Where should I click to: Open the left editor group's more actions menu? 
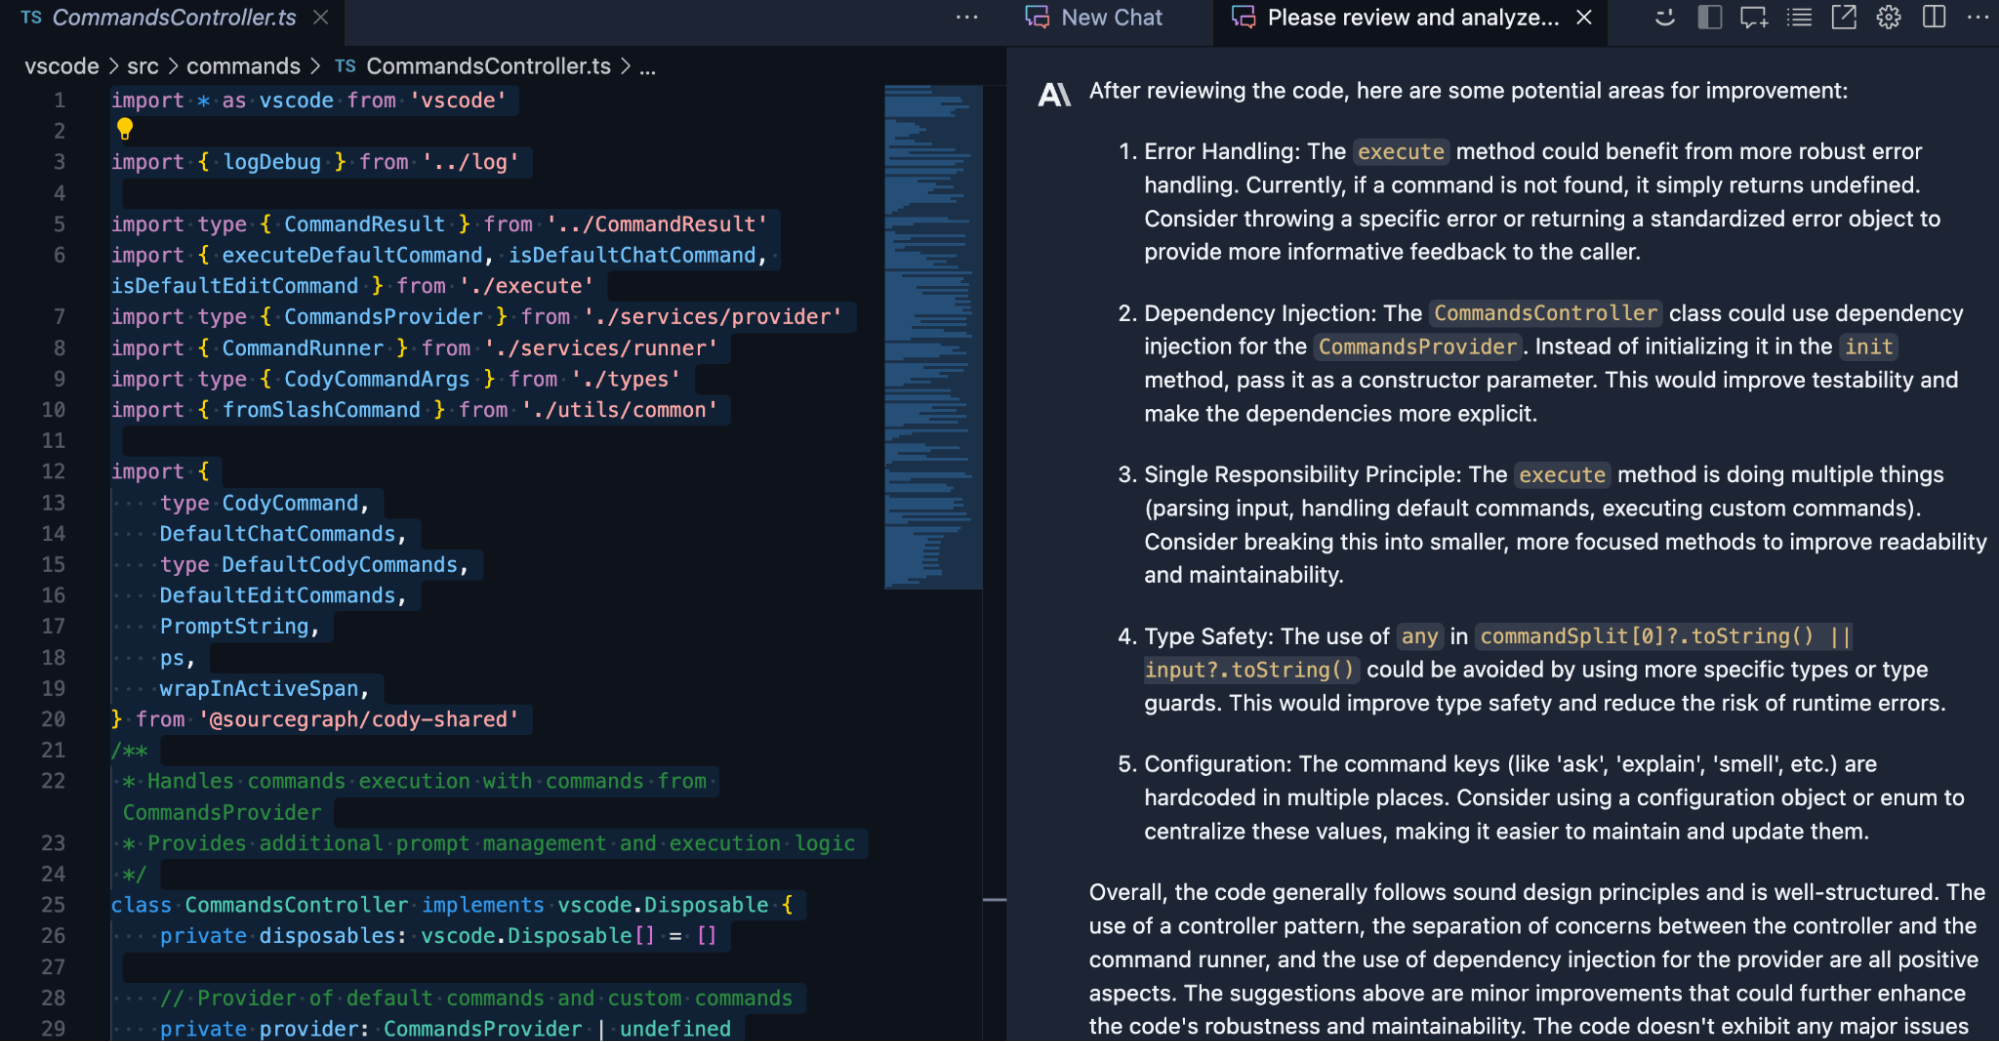pos(966,18)
